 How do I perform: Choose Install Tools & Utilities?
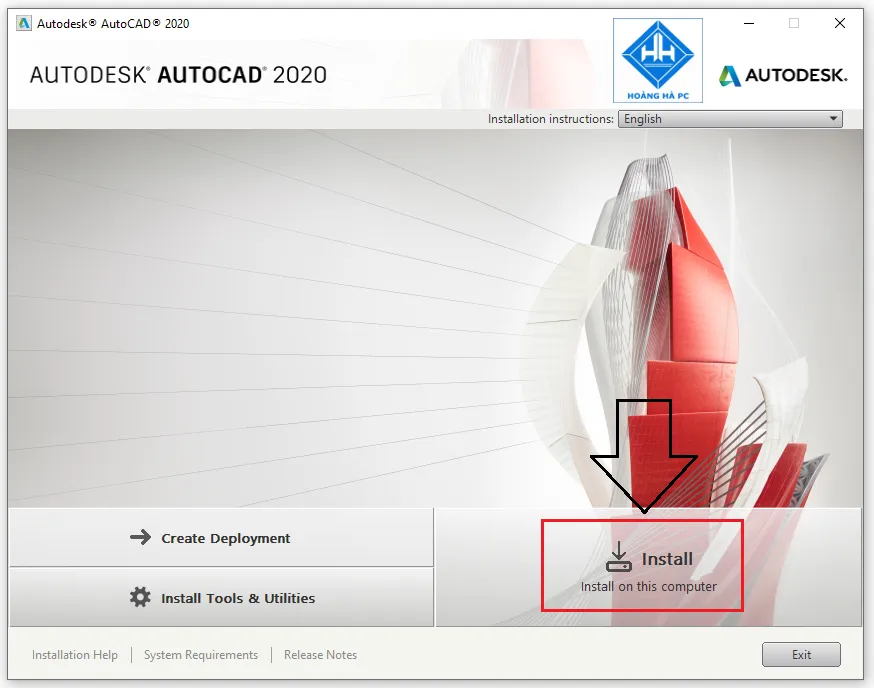238,598
